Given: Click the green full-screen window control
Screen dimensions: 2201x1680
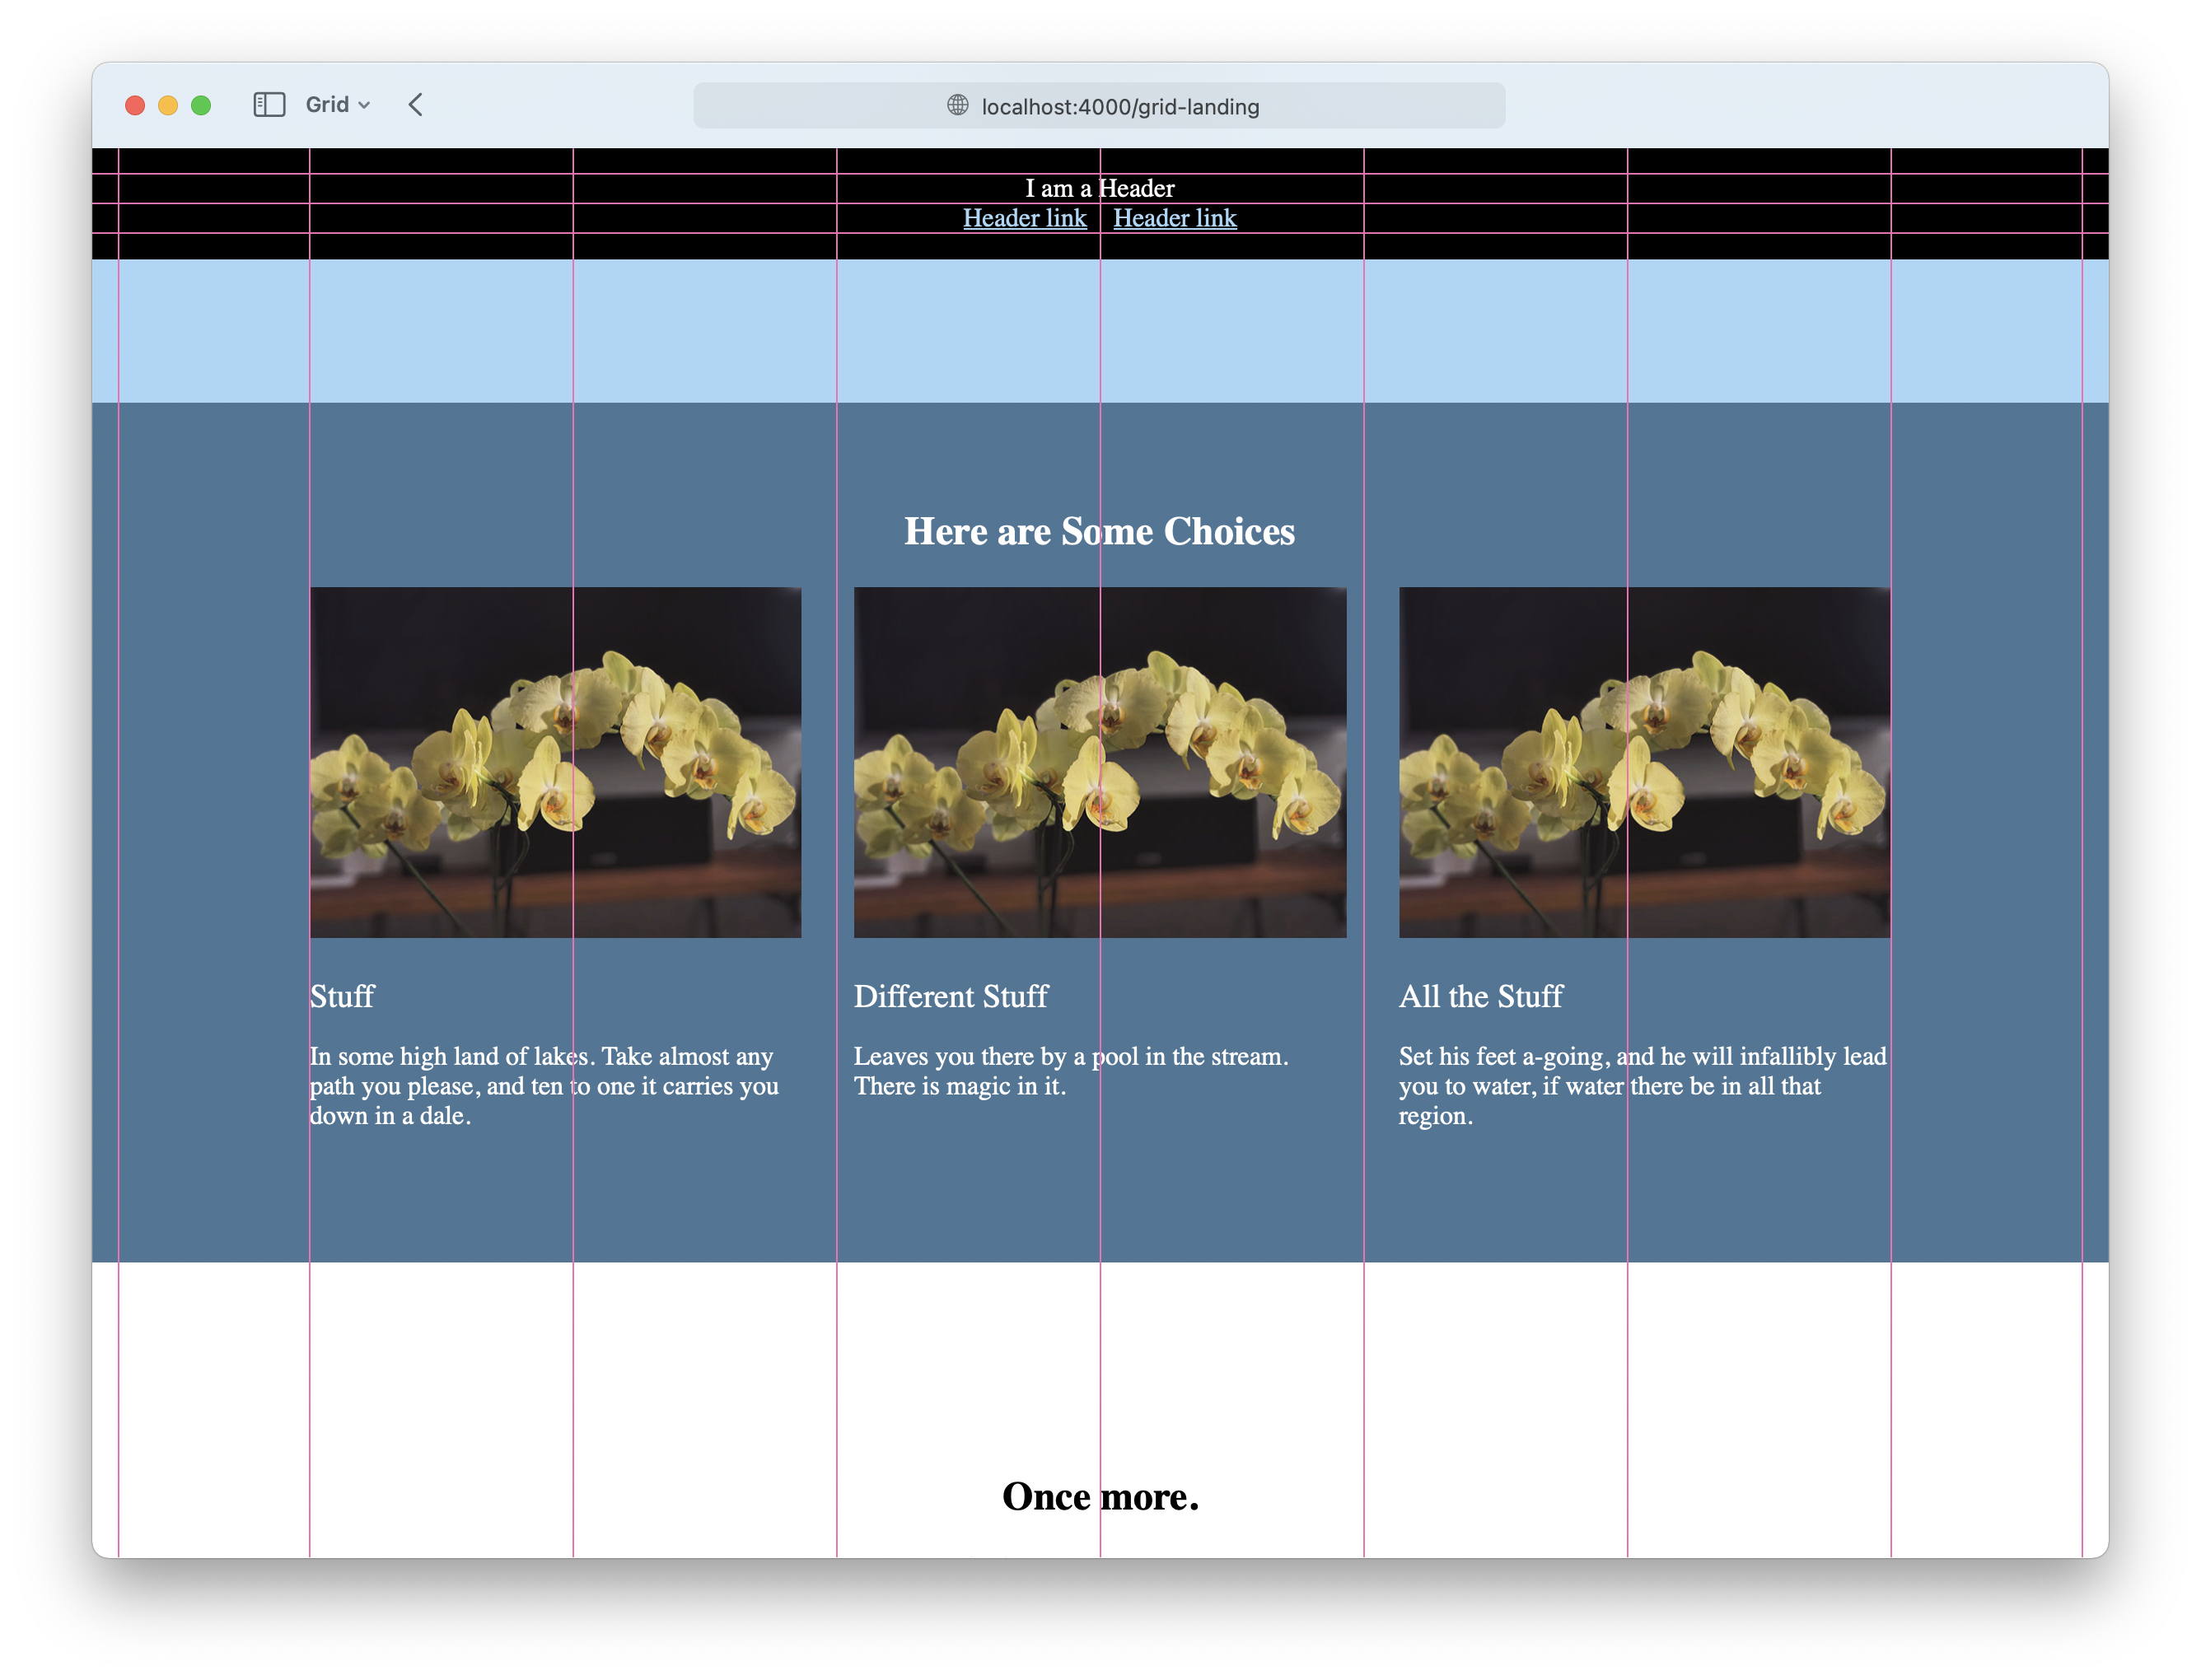Looking at the screenshot, I should pyautogui.click(x=200, y=104).
